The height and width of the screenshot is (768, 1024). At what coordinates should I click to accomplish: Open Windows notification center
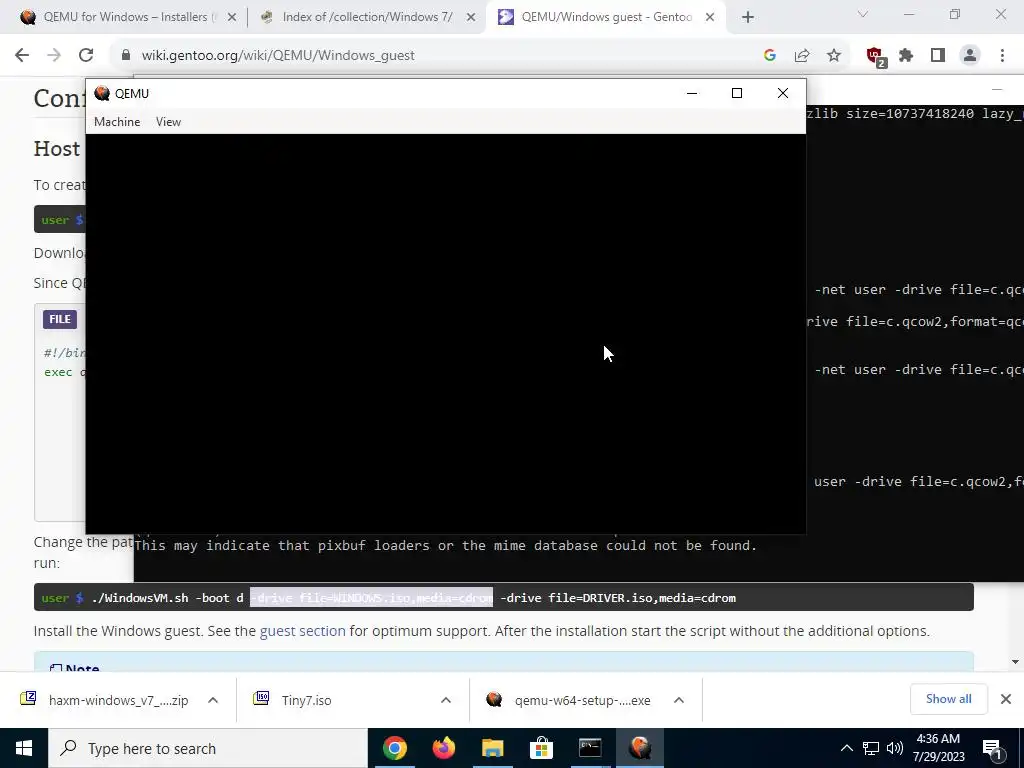click(x=993, y=748)
